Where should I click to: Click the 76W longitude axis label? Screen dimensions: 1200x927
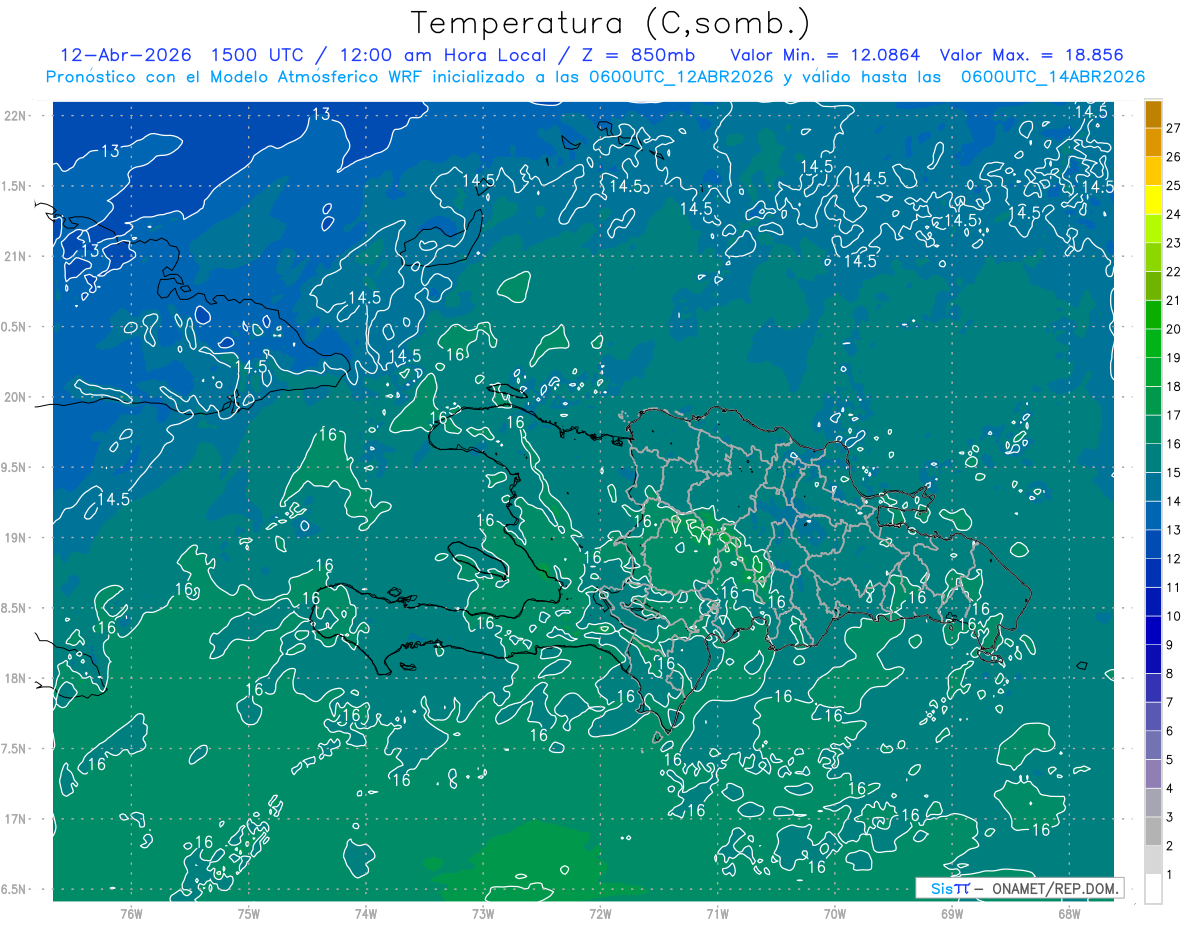click(x=131, y=913)
